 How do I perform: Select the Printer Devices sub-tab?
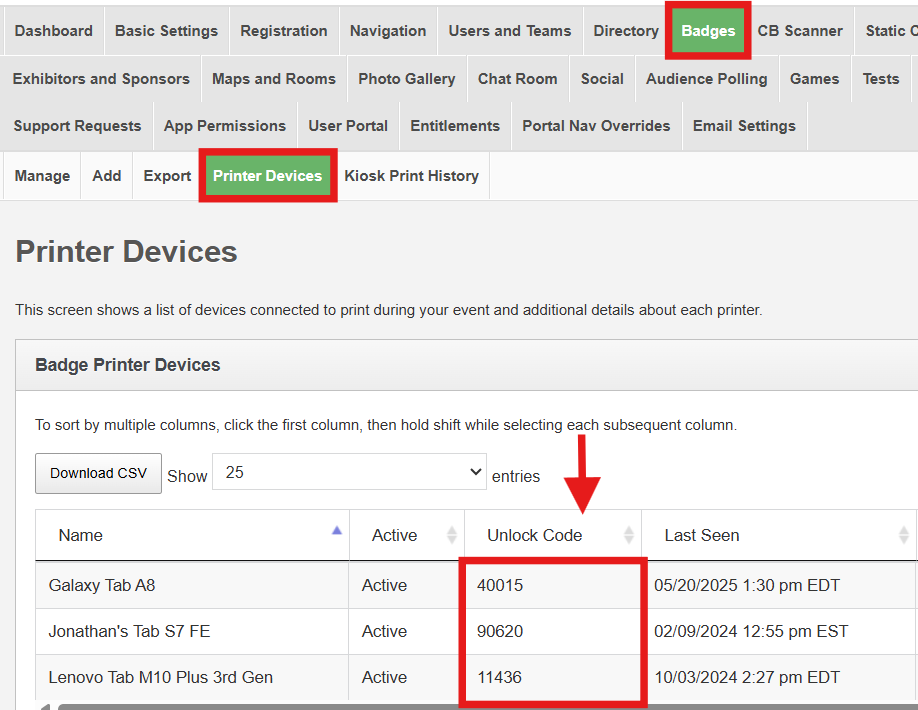click(267, 176)
